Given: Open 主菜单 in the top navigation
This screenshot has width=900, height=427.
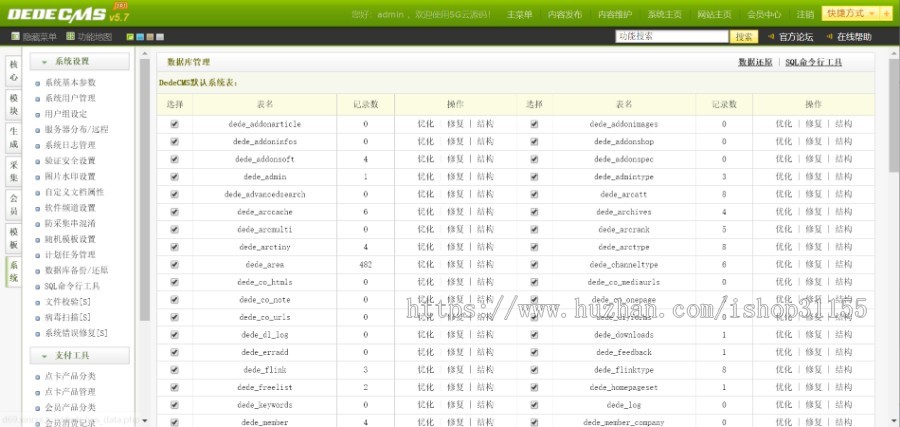Looking at the screenshot, I should [519, 15].
